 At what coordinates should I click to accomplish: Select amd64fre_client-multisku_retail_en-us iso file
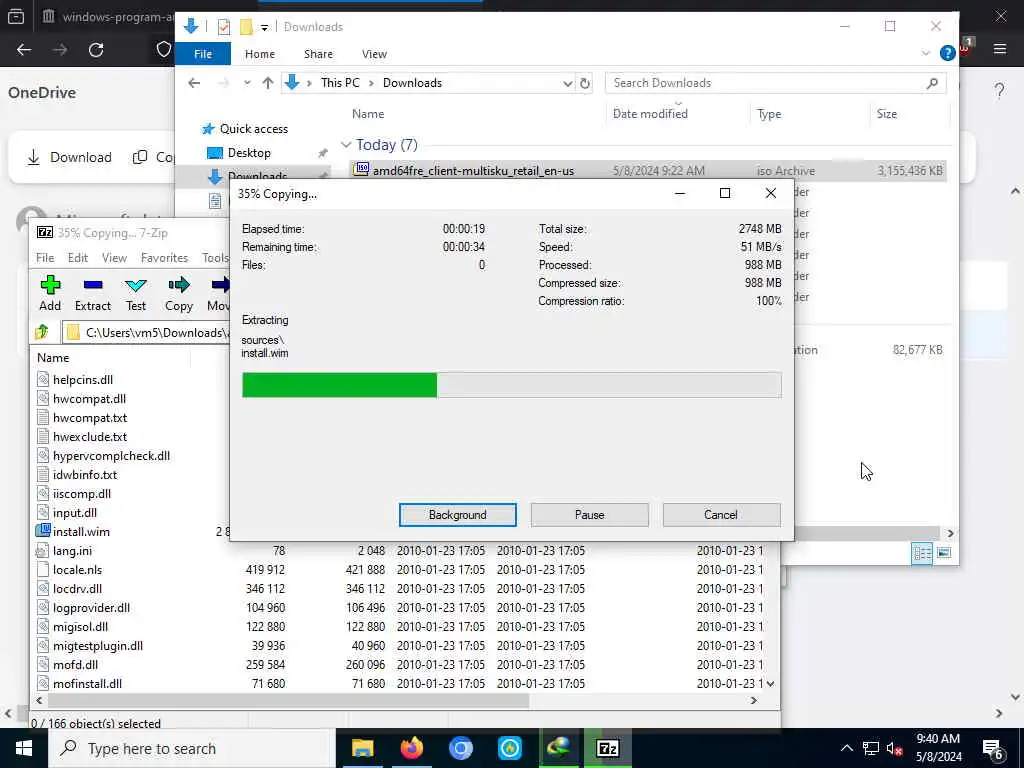pos(648,170)
